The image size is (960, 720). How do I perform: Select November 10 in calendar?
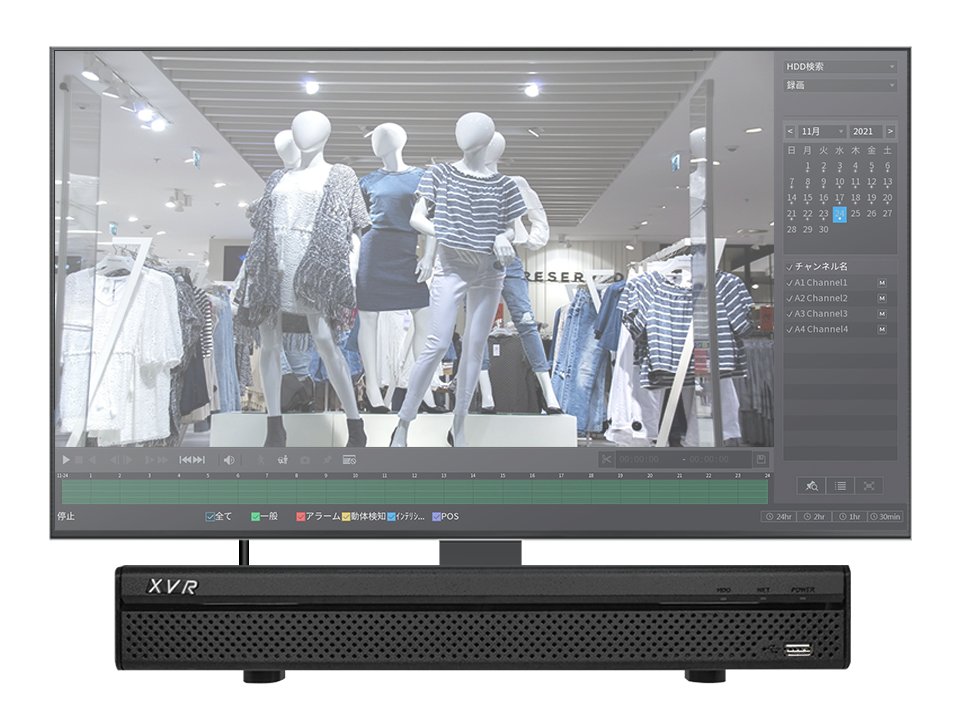tap(839, 182)
